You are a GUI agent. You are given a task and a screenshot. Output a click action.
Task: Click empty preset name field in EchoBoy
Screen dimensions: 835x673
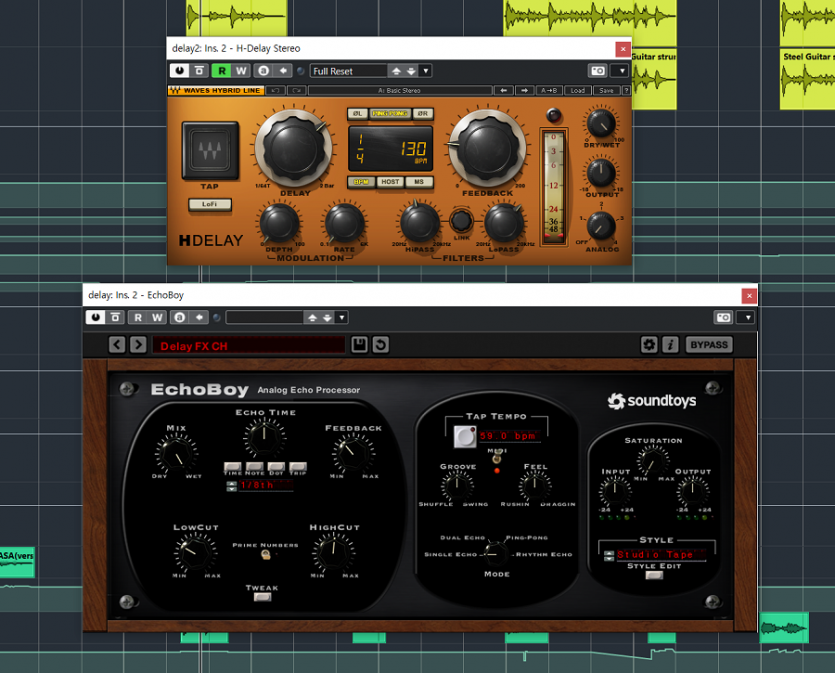point(264,317)
